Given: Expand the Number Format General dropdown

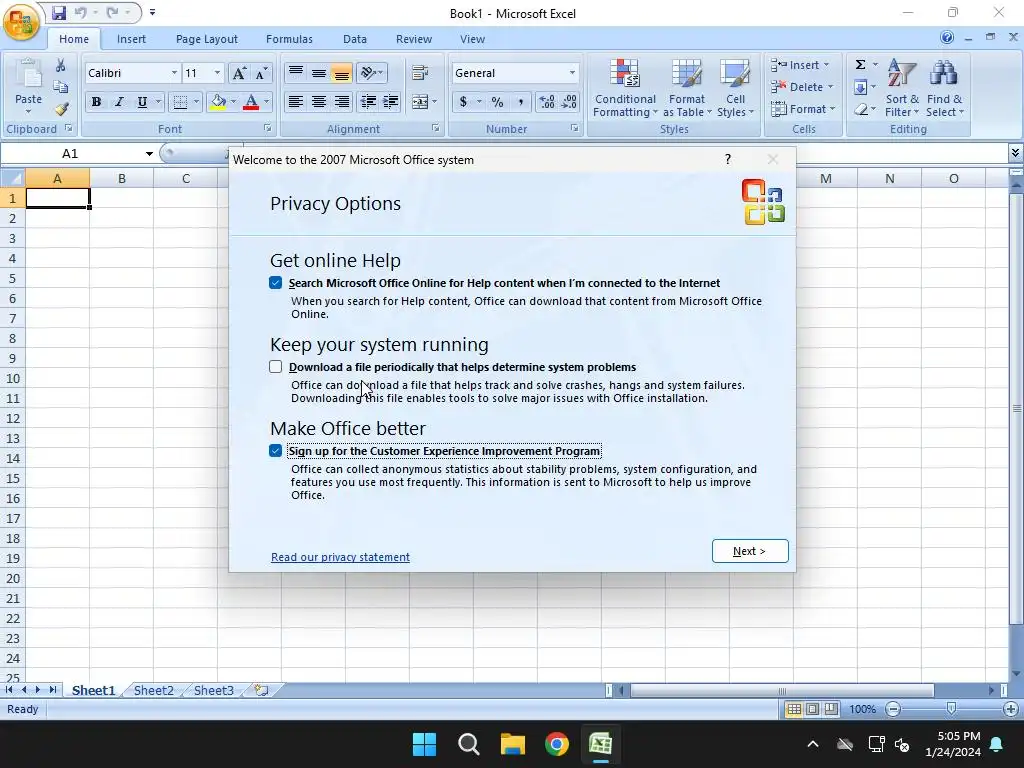Looking at the screenshot, I should [x=572, y=73].
